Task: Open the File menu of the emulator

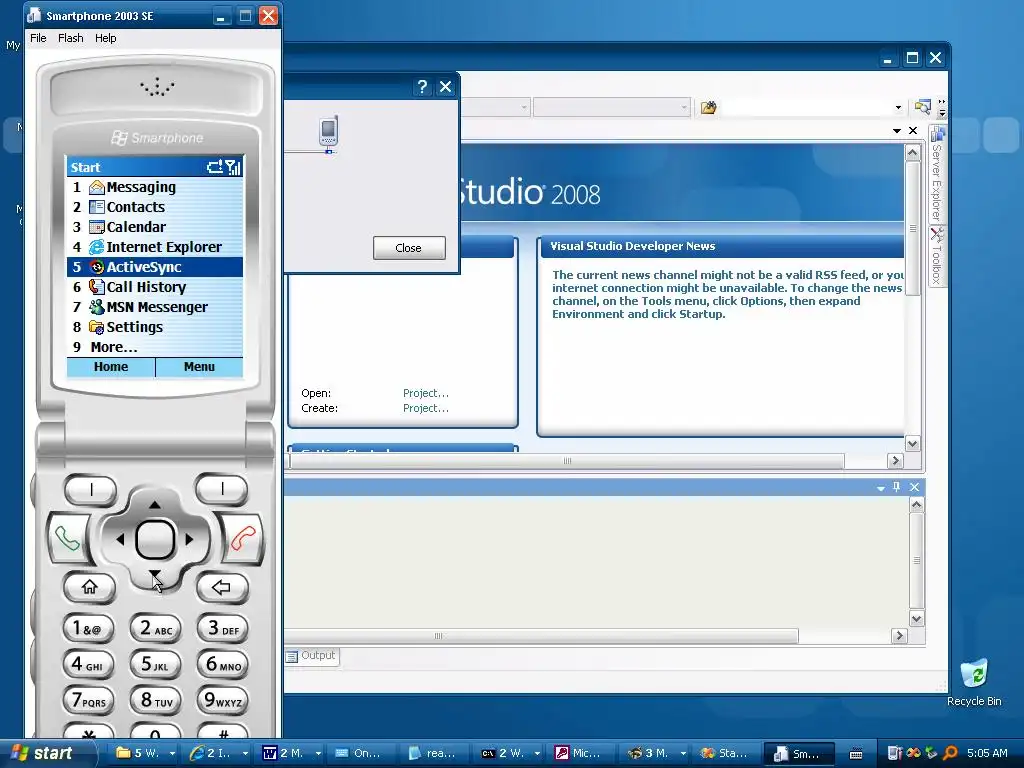Action: tap(39, 38)
